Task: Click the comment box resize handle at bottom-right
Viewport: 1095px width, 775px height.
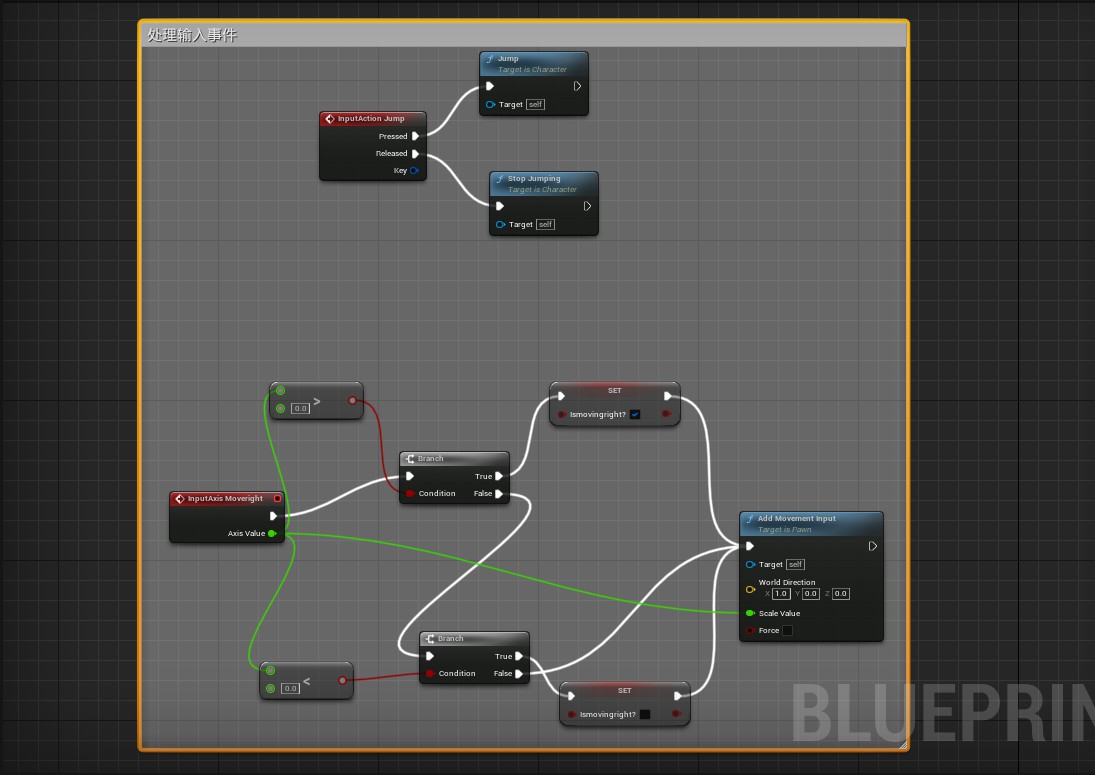Action: click(x=902, y=744)
